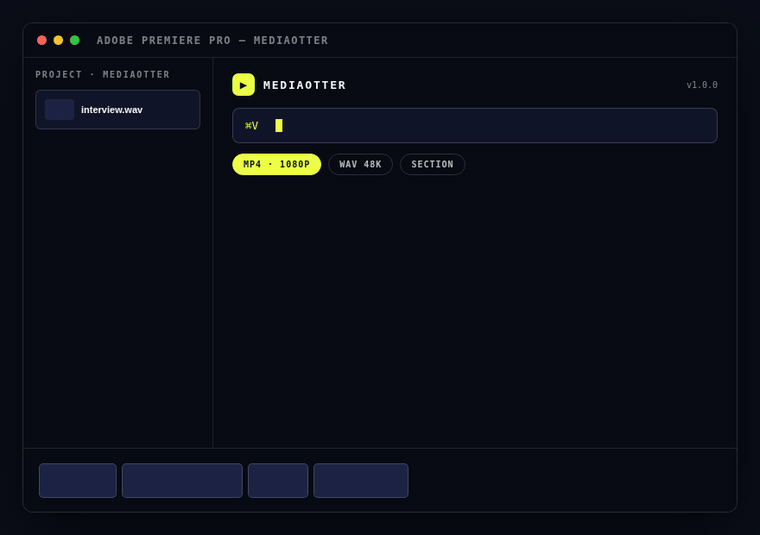Screen dimensions: 760x535
Task: Open interview.wav in the project panel
Action: click(x=118, y=110)
